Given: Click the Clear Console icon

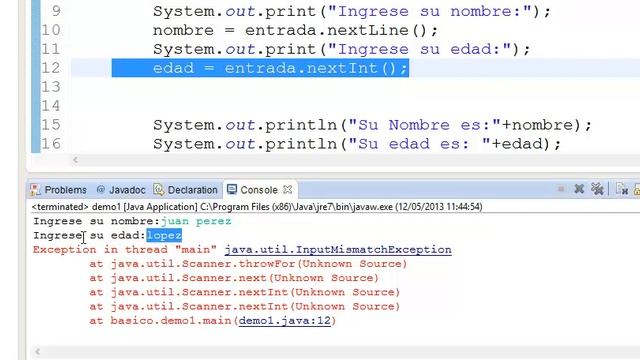Looking at the screenshot, I should 622,189.
